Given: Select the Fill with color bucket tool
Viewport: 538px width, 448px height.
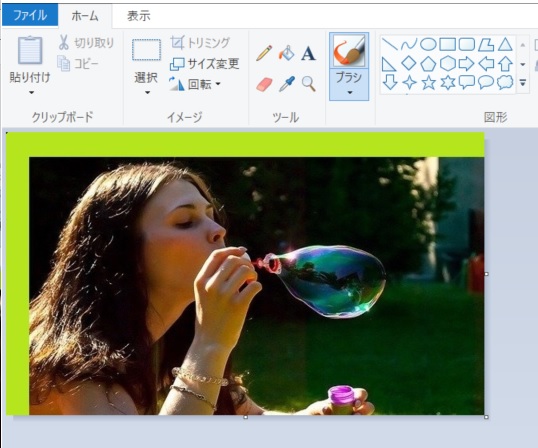Looking at the screenshot, I should pos(286,53).
